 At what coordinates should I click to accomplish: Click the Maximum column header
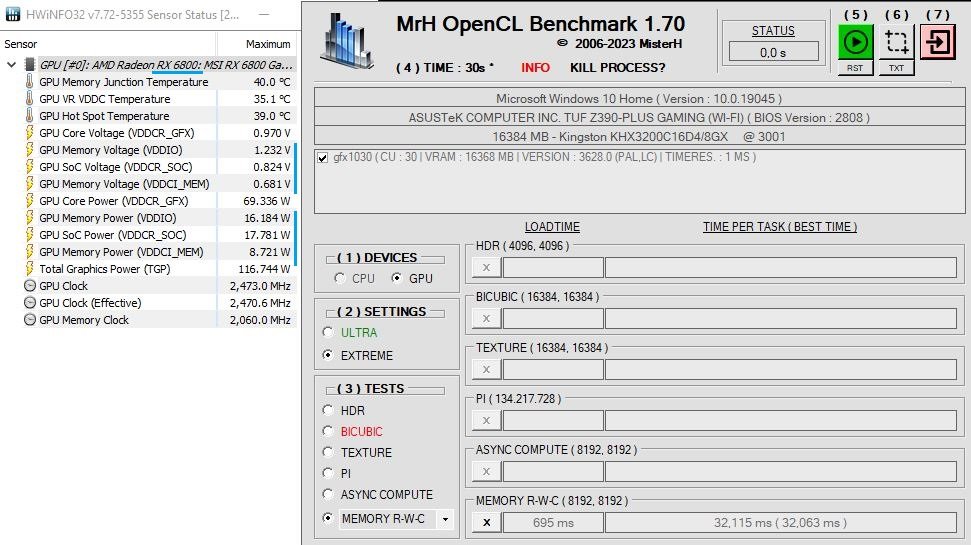pos(268,44)
